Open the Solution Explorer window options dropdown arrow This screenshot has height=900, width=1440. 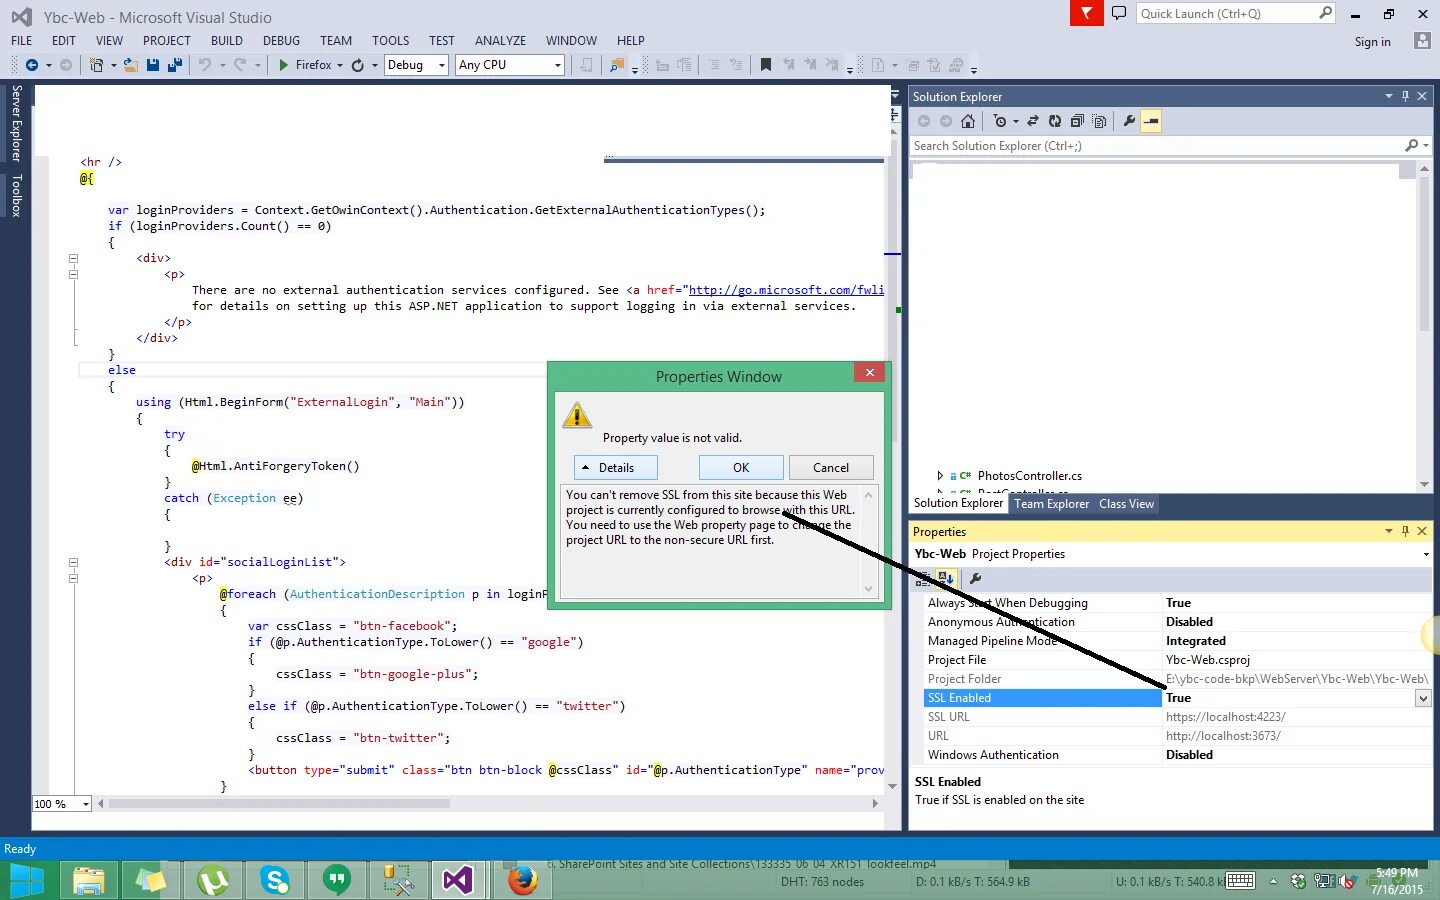pos(1388,96)
